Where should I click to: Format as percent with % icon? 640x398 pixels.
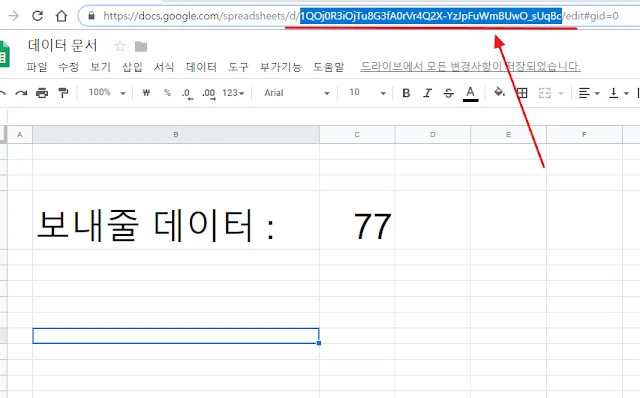[167, 93]
